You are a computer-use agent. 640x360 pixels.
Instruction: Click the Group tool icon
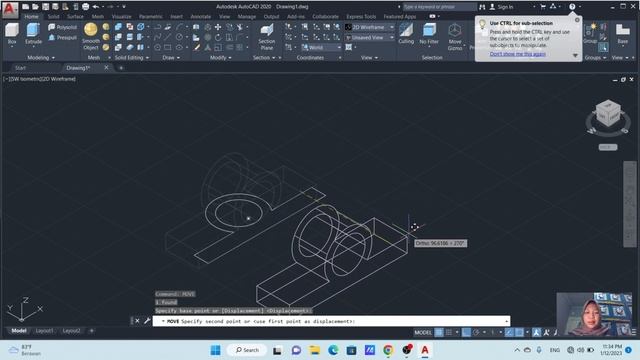tap(590, 33)
